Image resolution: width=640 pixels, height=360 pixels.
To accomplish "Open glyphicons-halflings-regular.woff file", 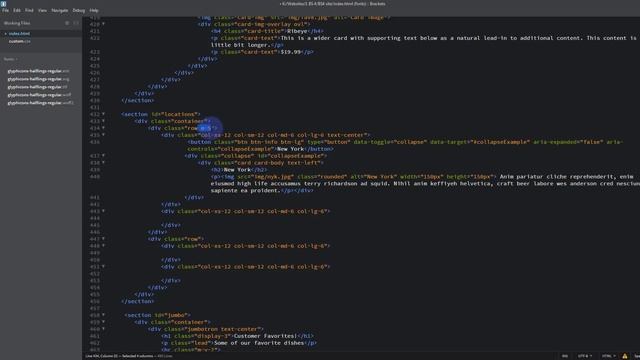I will click(x=39, y=95).
